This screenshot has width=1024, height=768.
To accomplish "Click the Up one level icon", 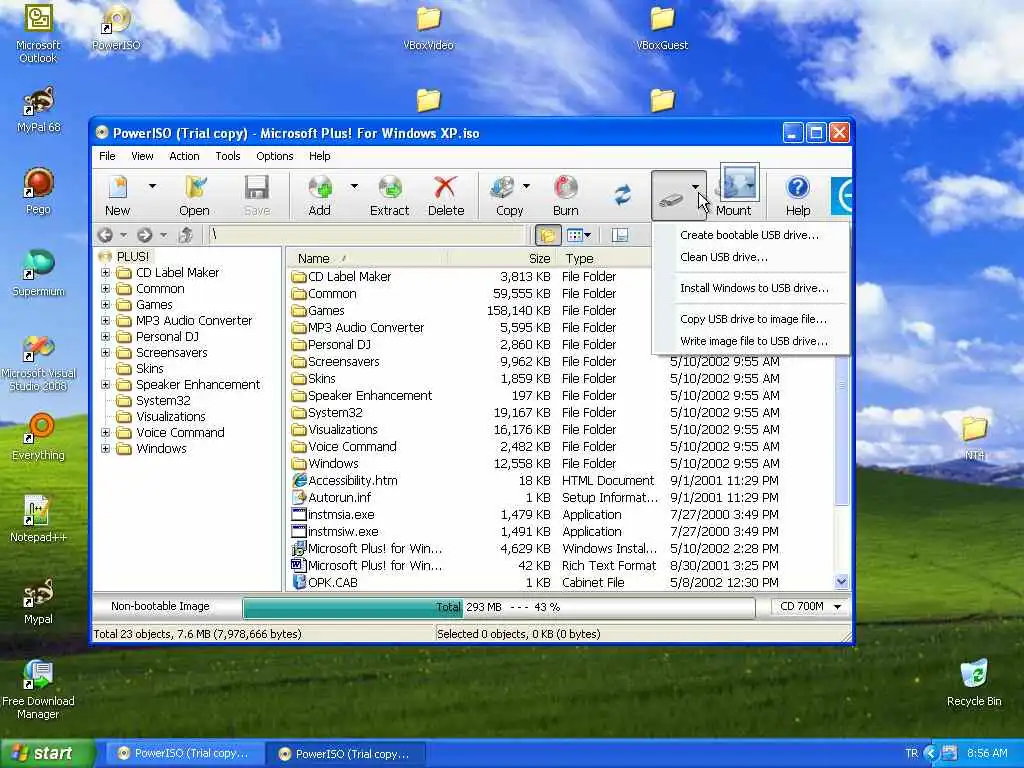I will click(185, 235).
